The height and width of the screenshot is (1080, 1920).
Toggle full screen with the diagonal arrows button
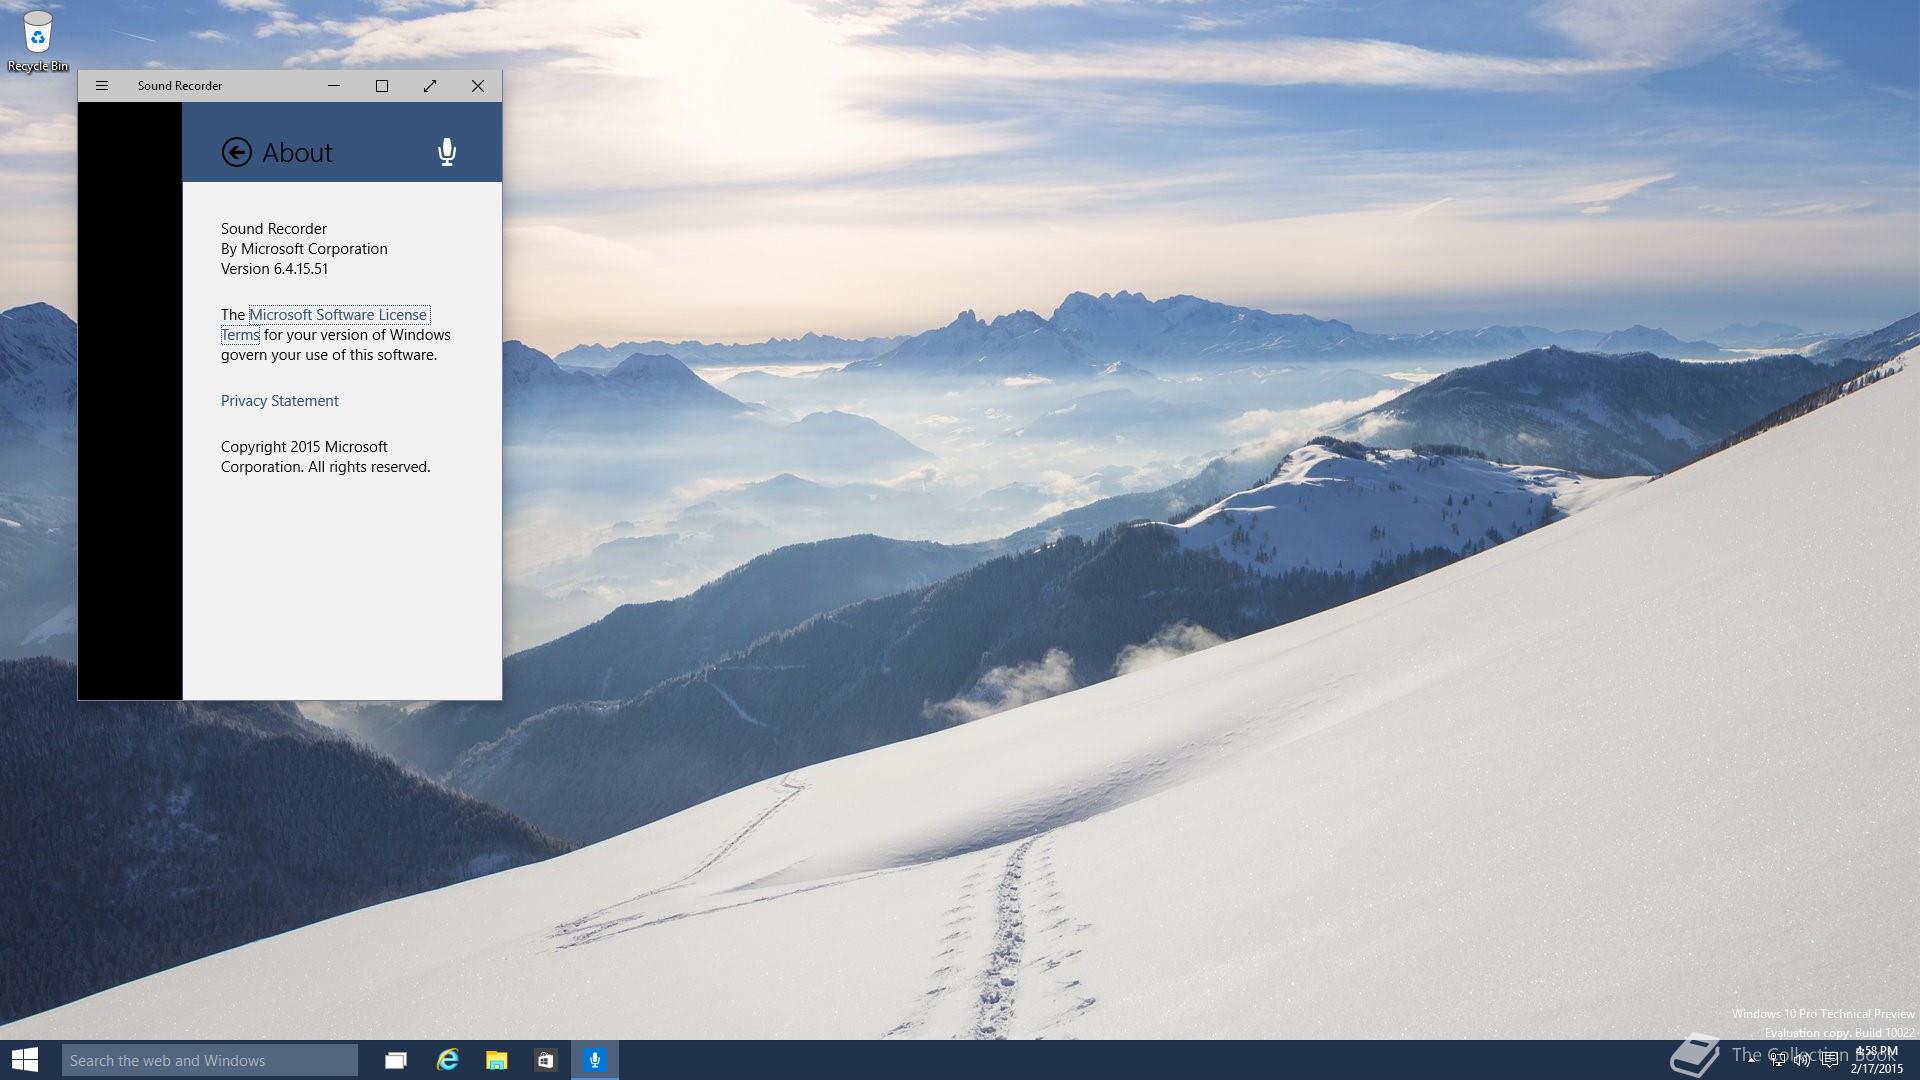(430, 86)
